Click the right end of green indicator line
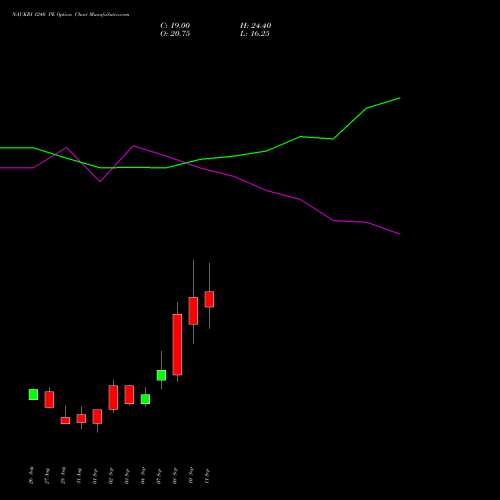 [x=399, y=98]
